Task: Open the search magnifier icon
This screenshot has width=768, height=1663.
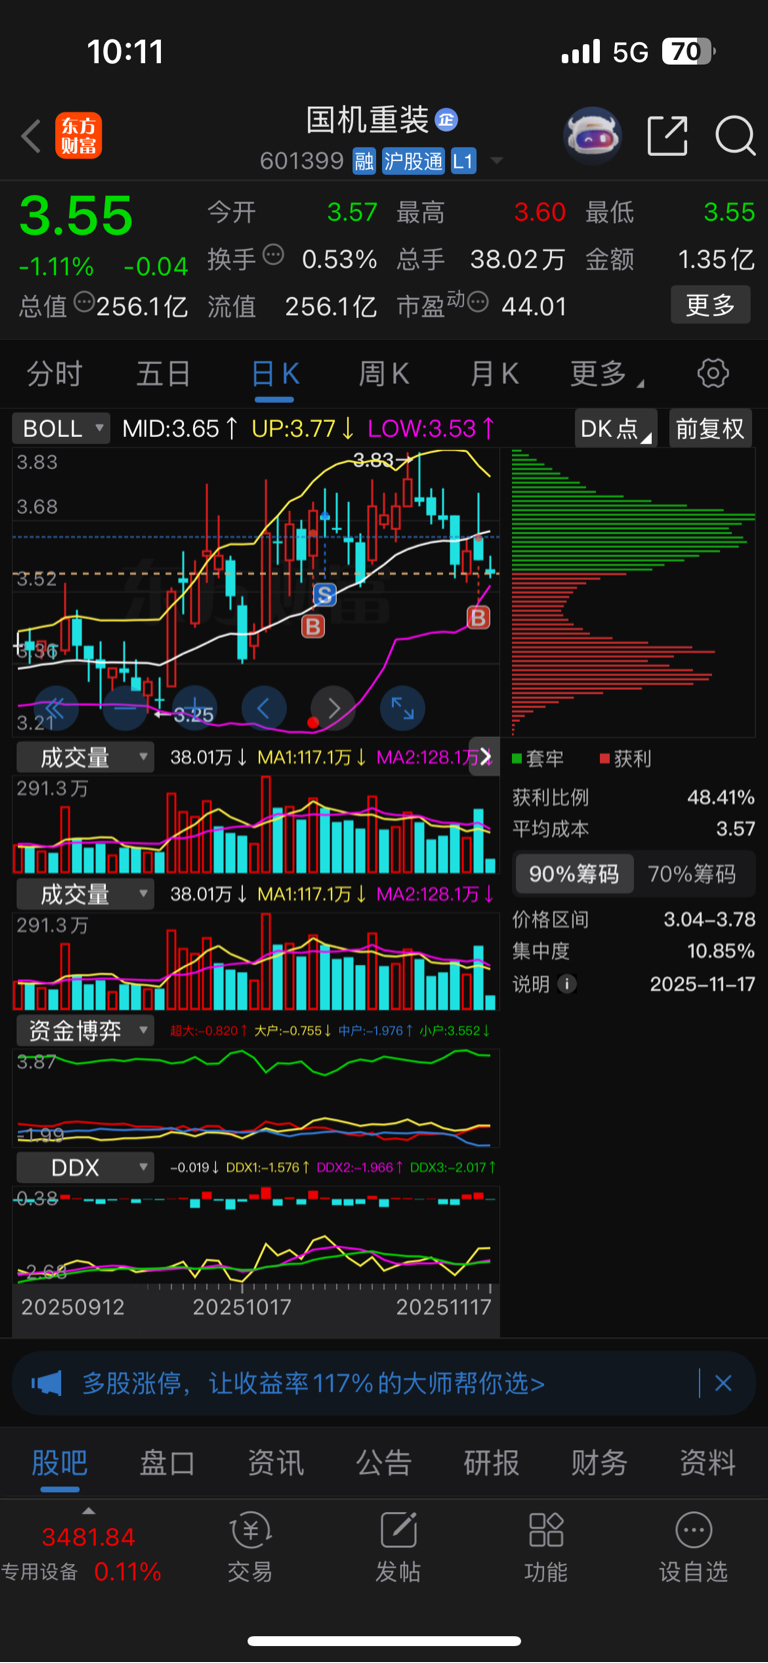Action: click(735, 135)
